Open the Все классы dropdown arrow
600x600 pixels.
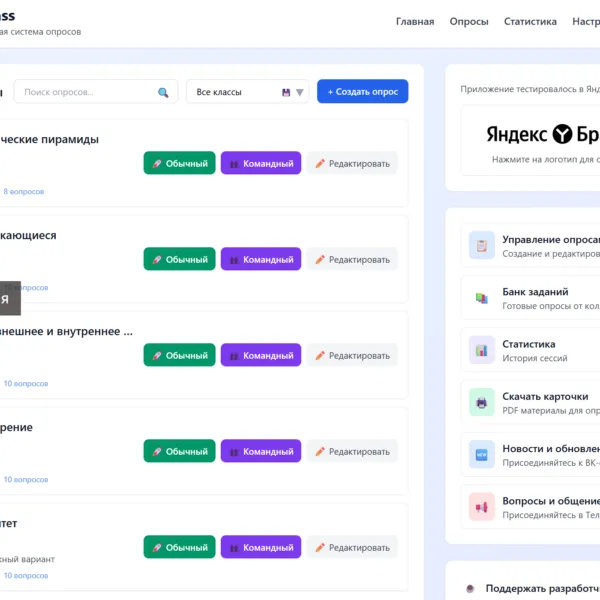(300, 92)
